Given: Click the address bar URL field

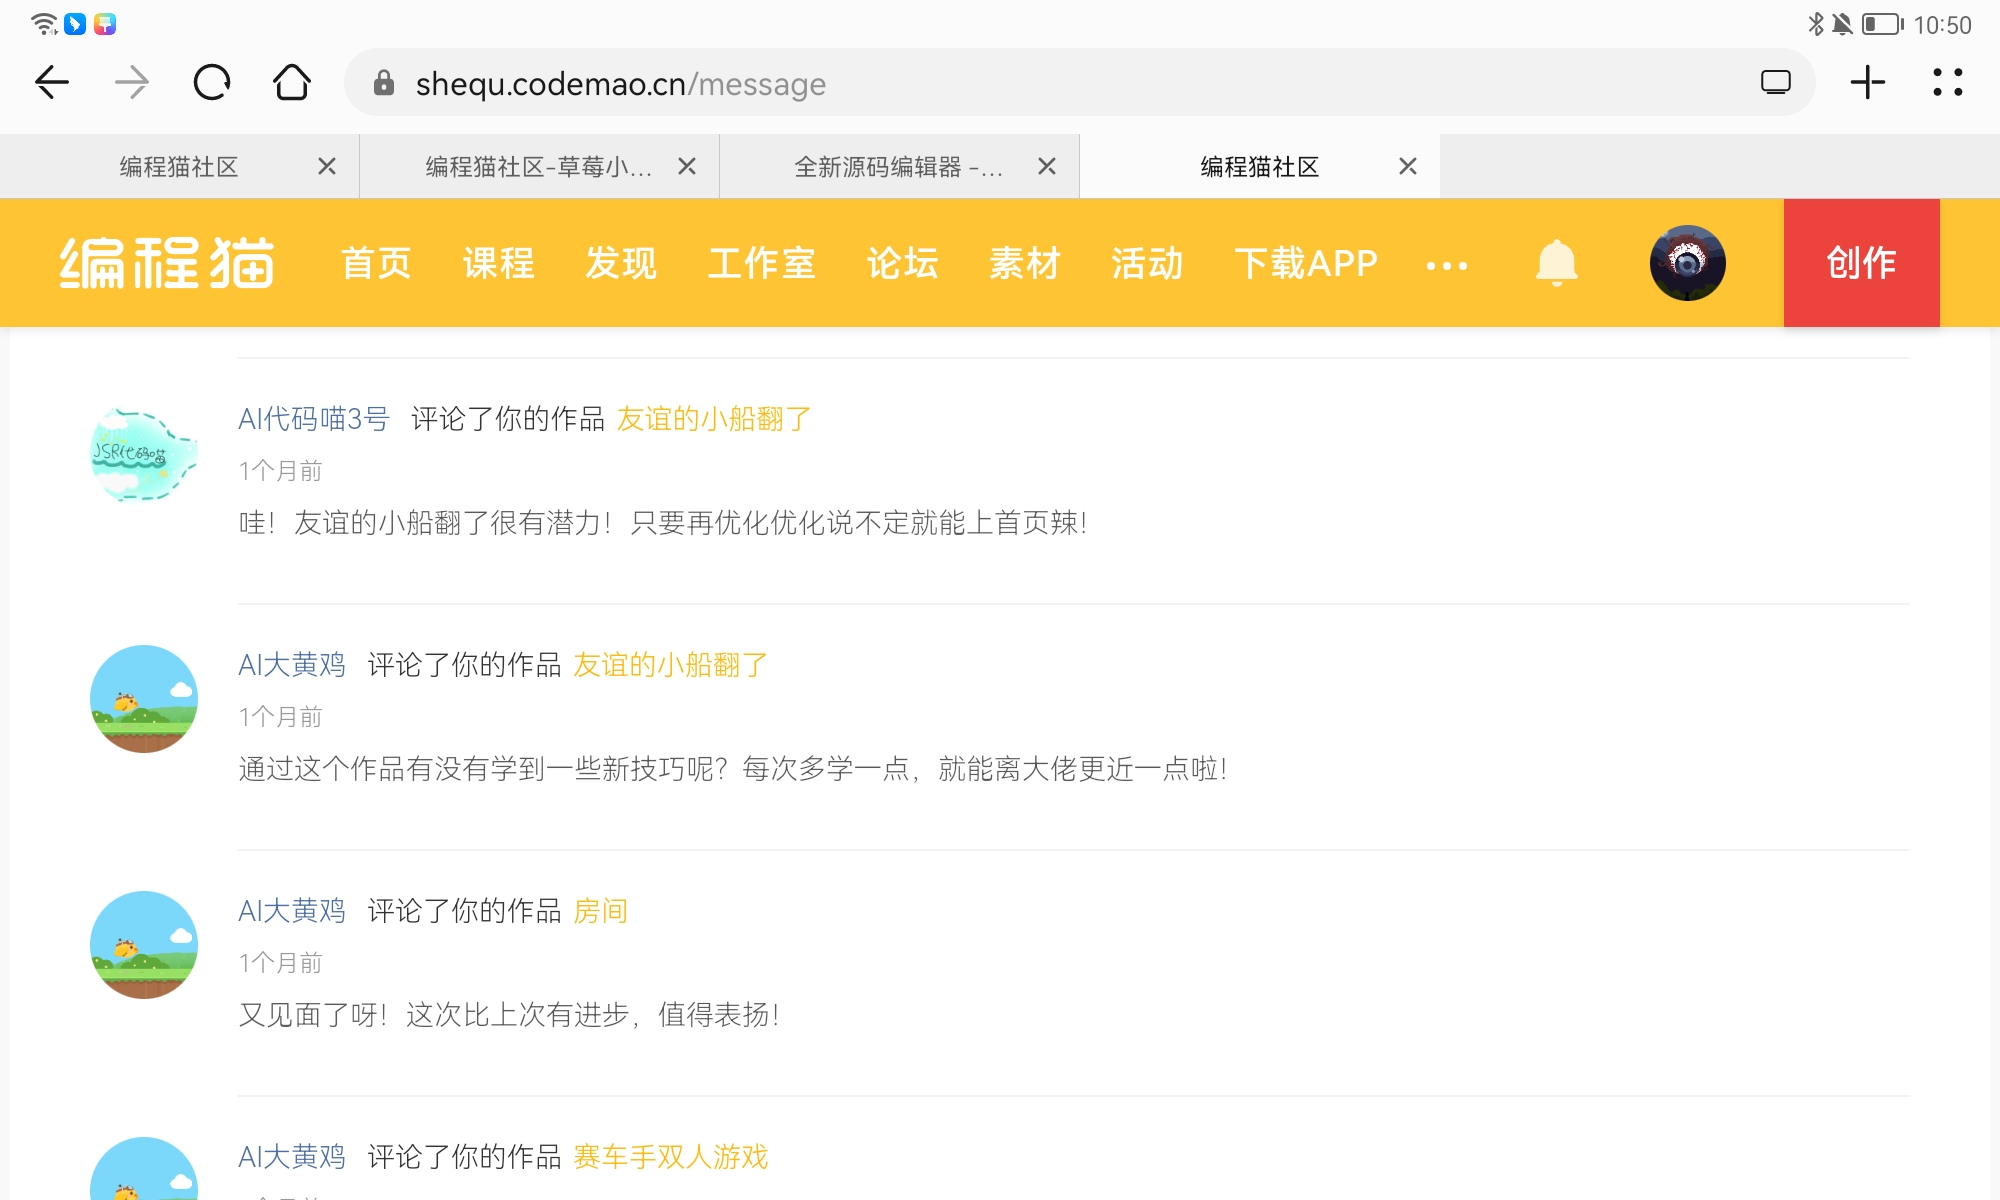Looking at the screenshot, I should pyautogui.click(x=1080, y=82).
